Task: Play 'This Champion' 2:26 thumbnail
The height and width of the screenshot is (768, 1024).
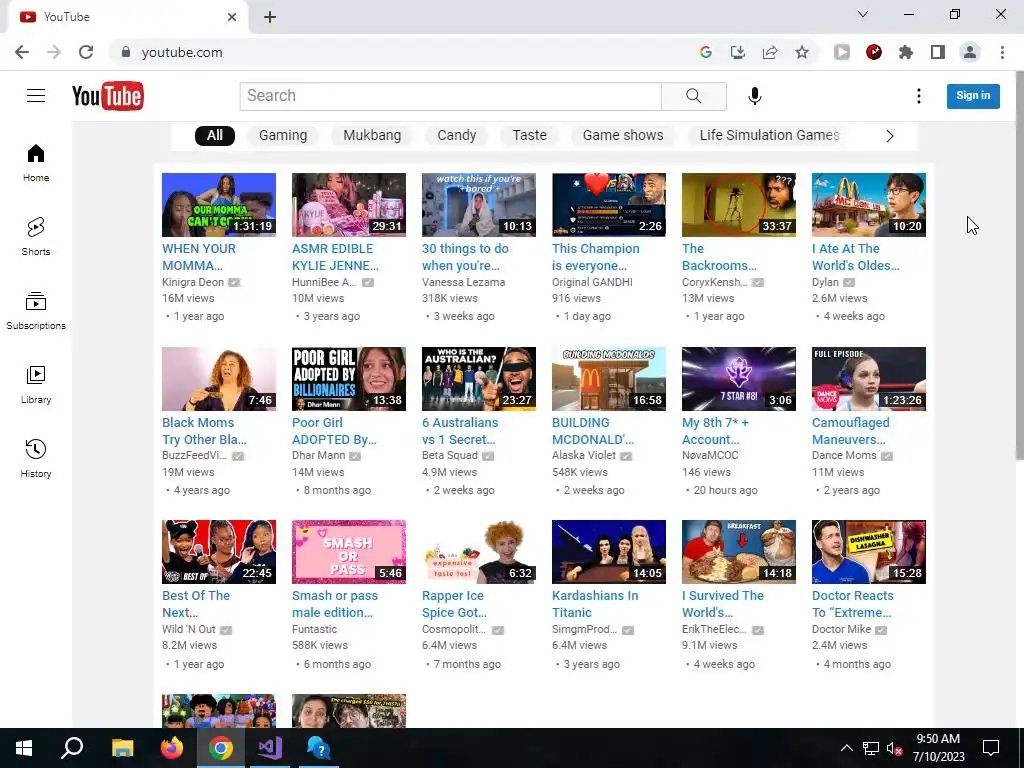Action: point(609,204)
